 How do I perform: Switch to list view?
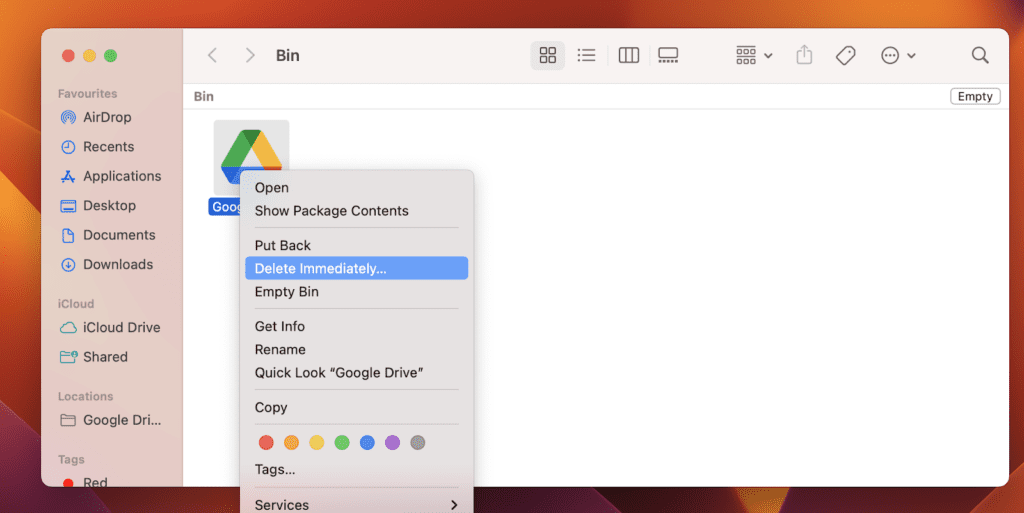tap(587, 56)
